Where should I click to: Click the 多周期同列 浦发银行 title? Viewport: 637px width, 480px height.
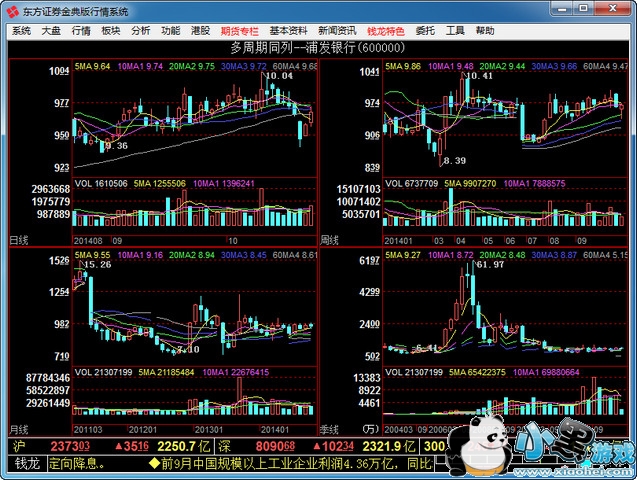coord(318,48)
